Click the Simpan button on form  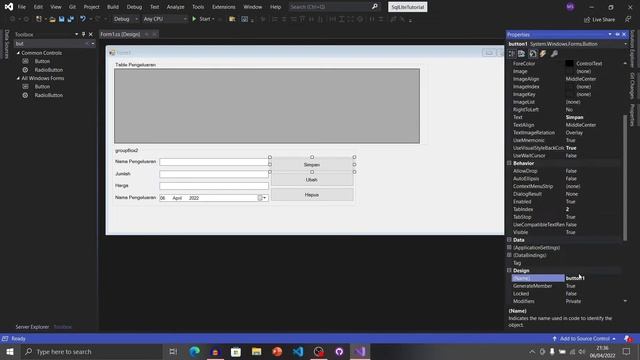pyautogui.click(x=312, y=164)
